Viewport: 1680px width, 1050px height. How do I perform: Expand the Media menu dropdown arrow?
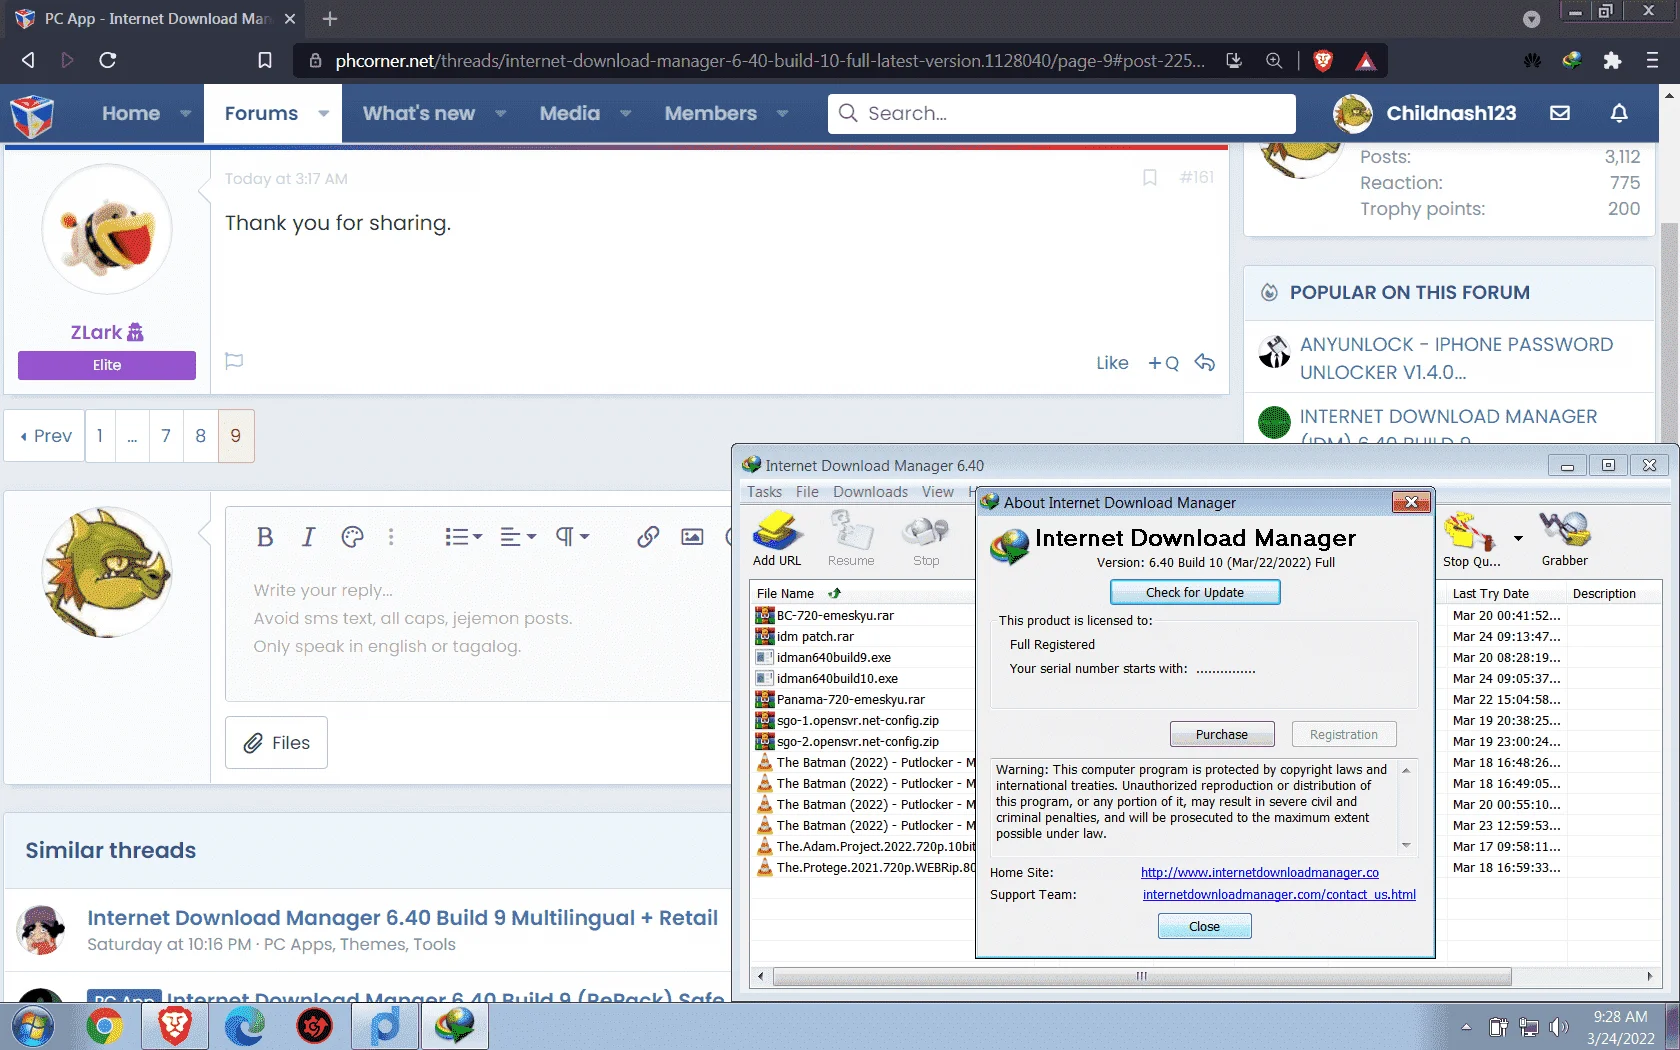(625, 114)
